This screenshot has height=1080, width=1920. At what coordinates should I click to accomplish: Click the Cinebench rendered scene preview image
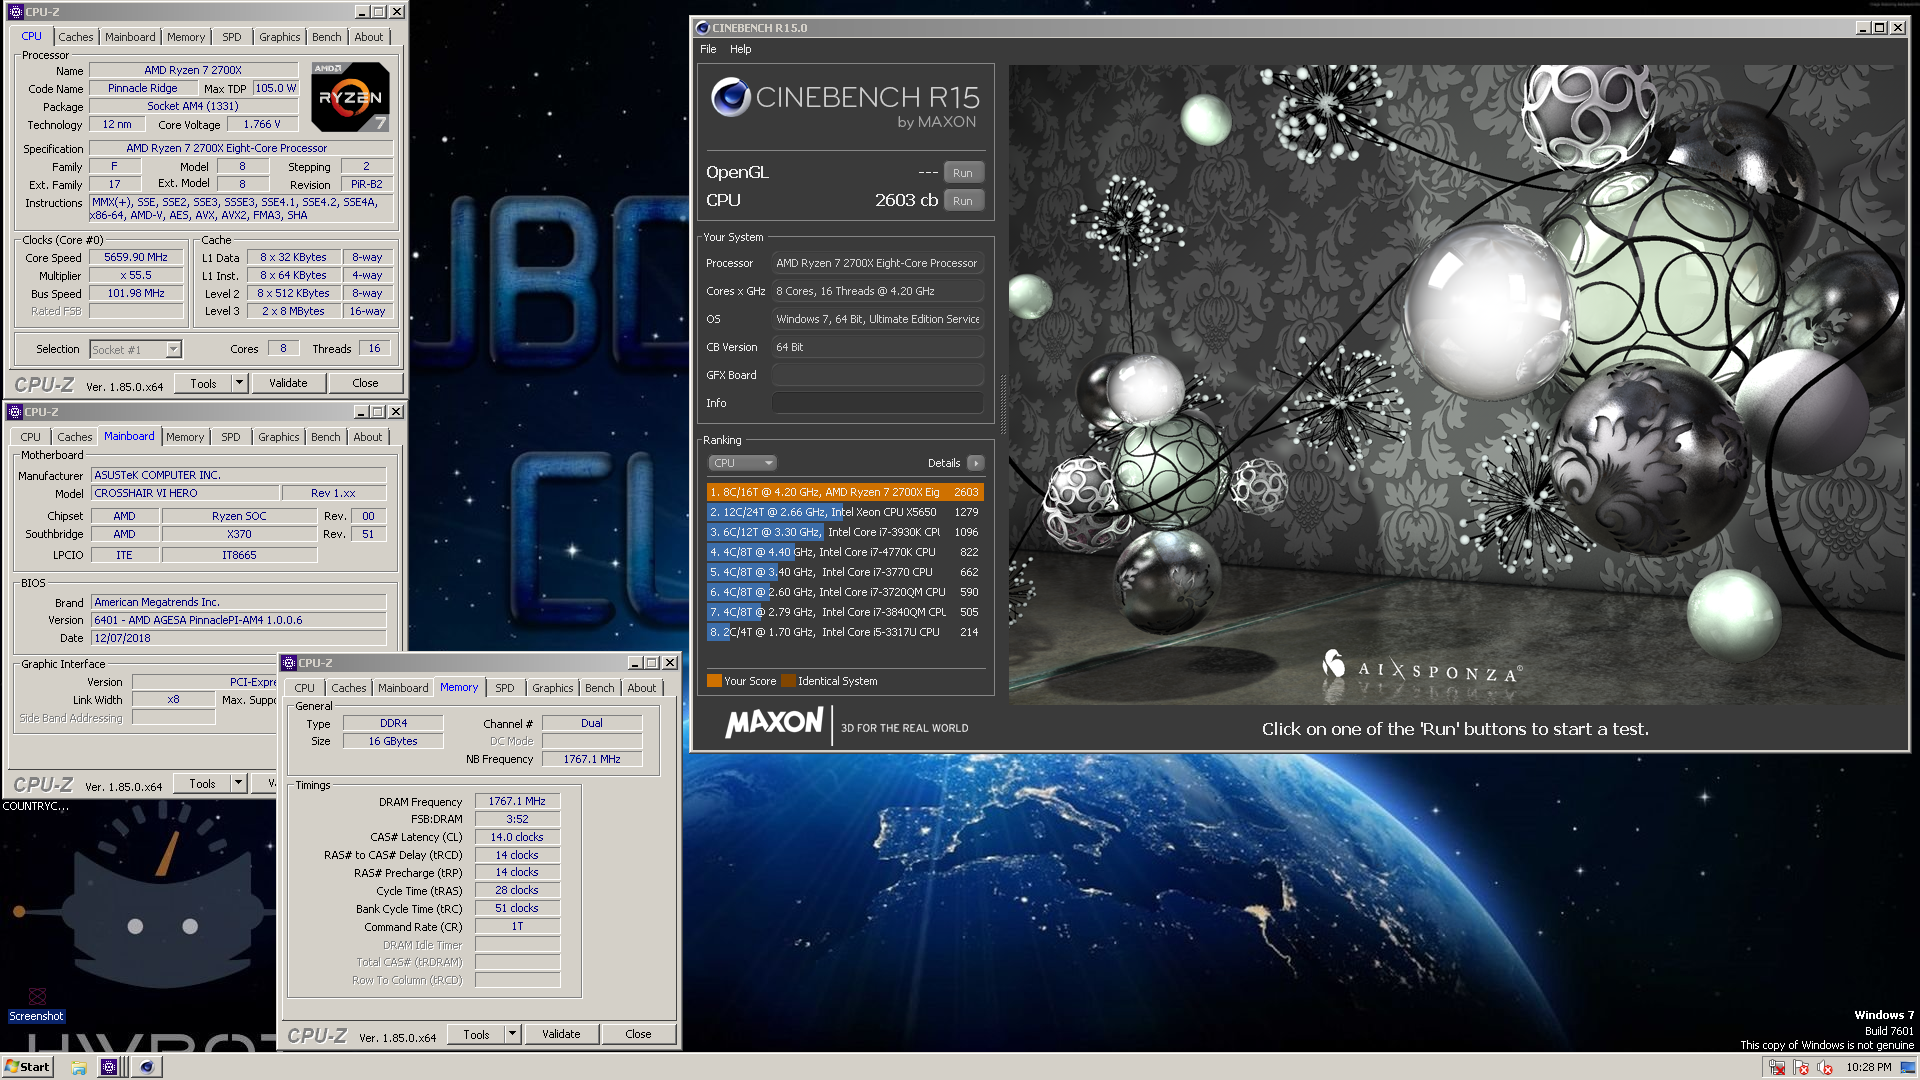(1457, 385)
